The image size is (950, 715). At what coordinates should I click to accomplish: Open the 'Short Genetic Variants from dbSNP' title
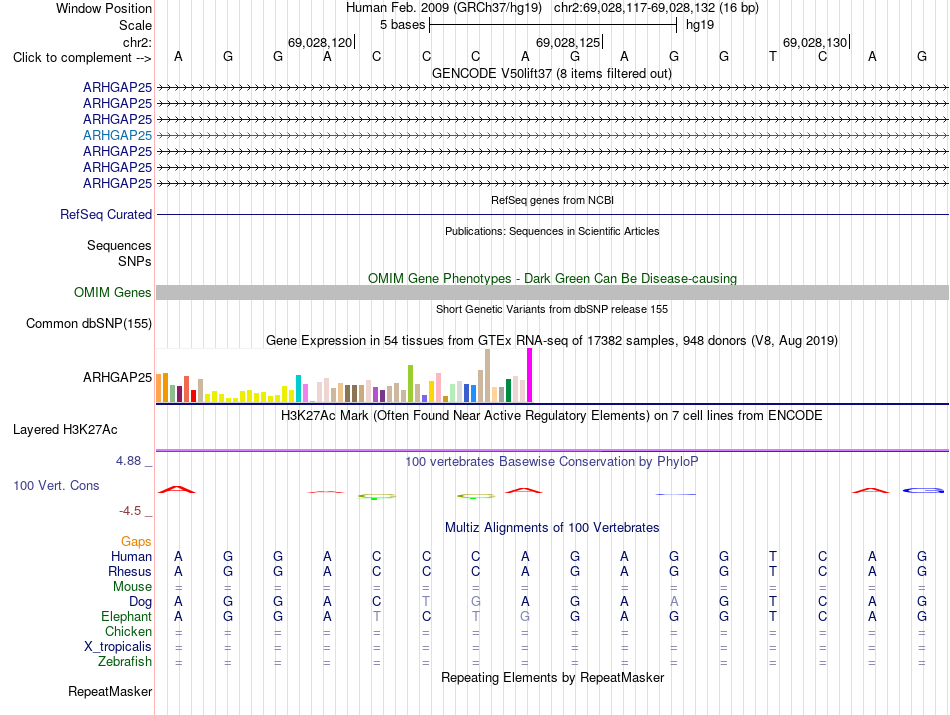coord(552,309)
